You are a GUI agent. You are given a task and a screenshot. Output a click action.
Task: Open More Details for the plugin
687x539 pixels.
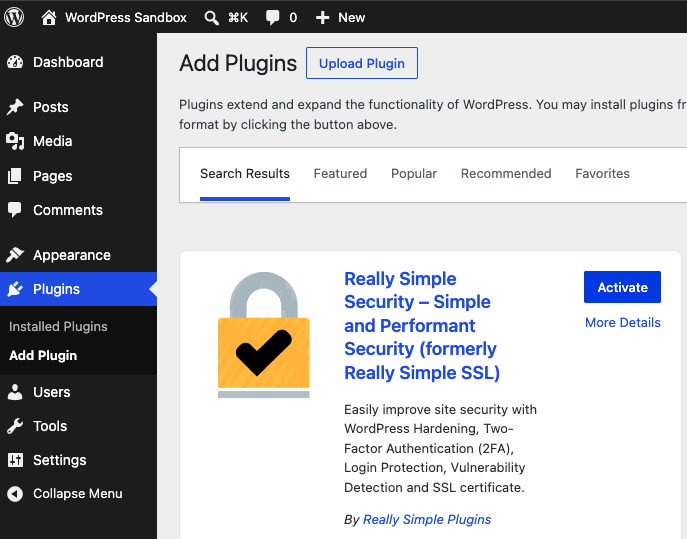click(623, 323)
